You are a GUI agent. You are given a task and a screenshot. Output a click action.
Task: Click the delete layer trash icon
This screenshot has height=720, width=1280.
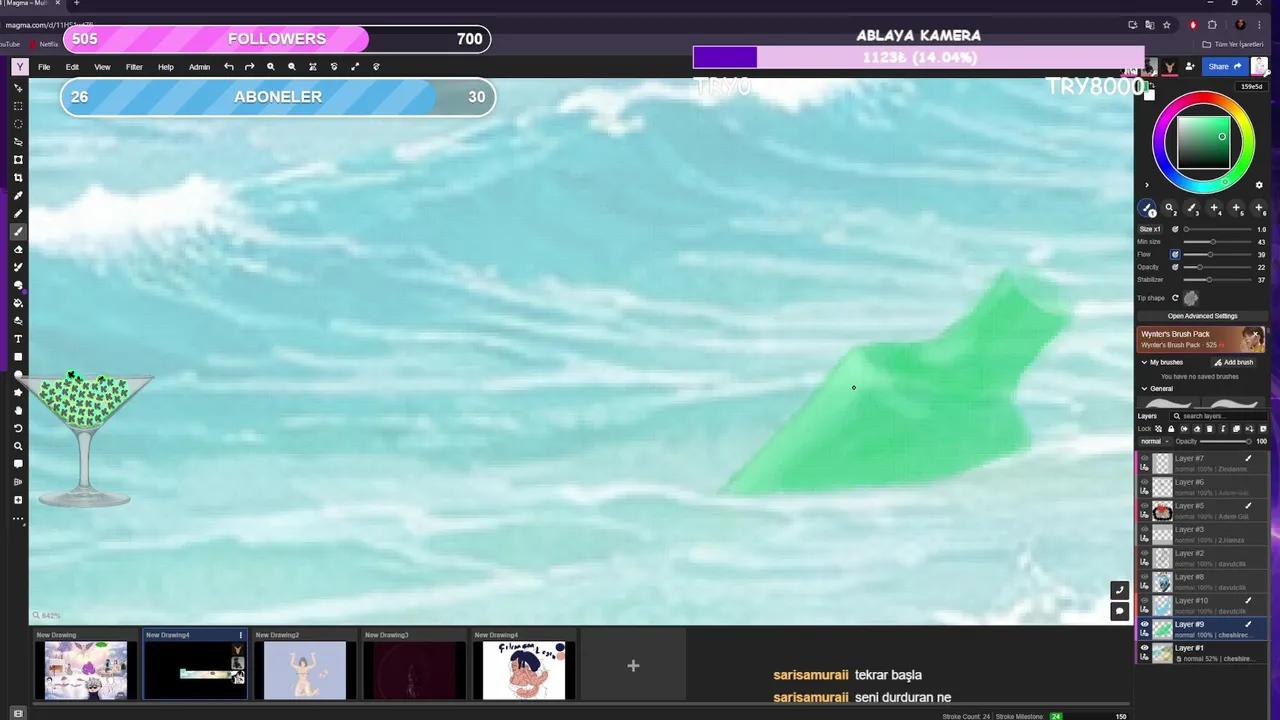click(x=1209, y=428)
